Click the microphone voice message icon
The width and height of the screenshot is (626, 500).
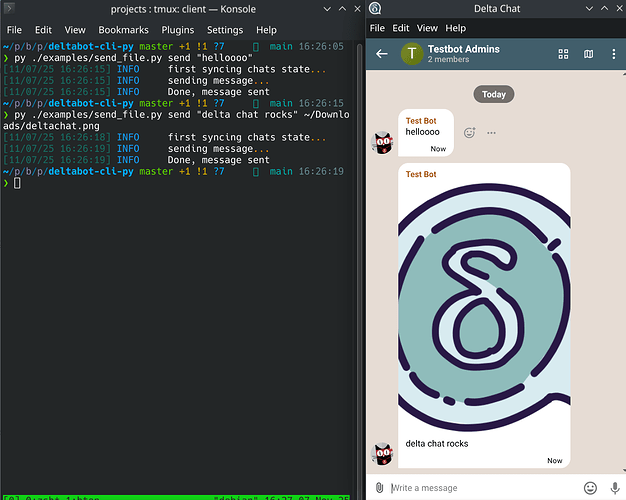pyautogui.click(x=614, y=488)
